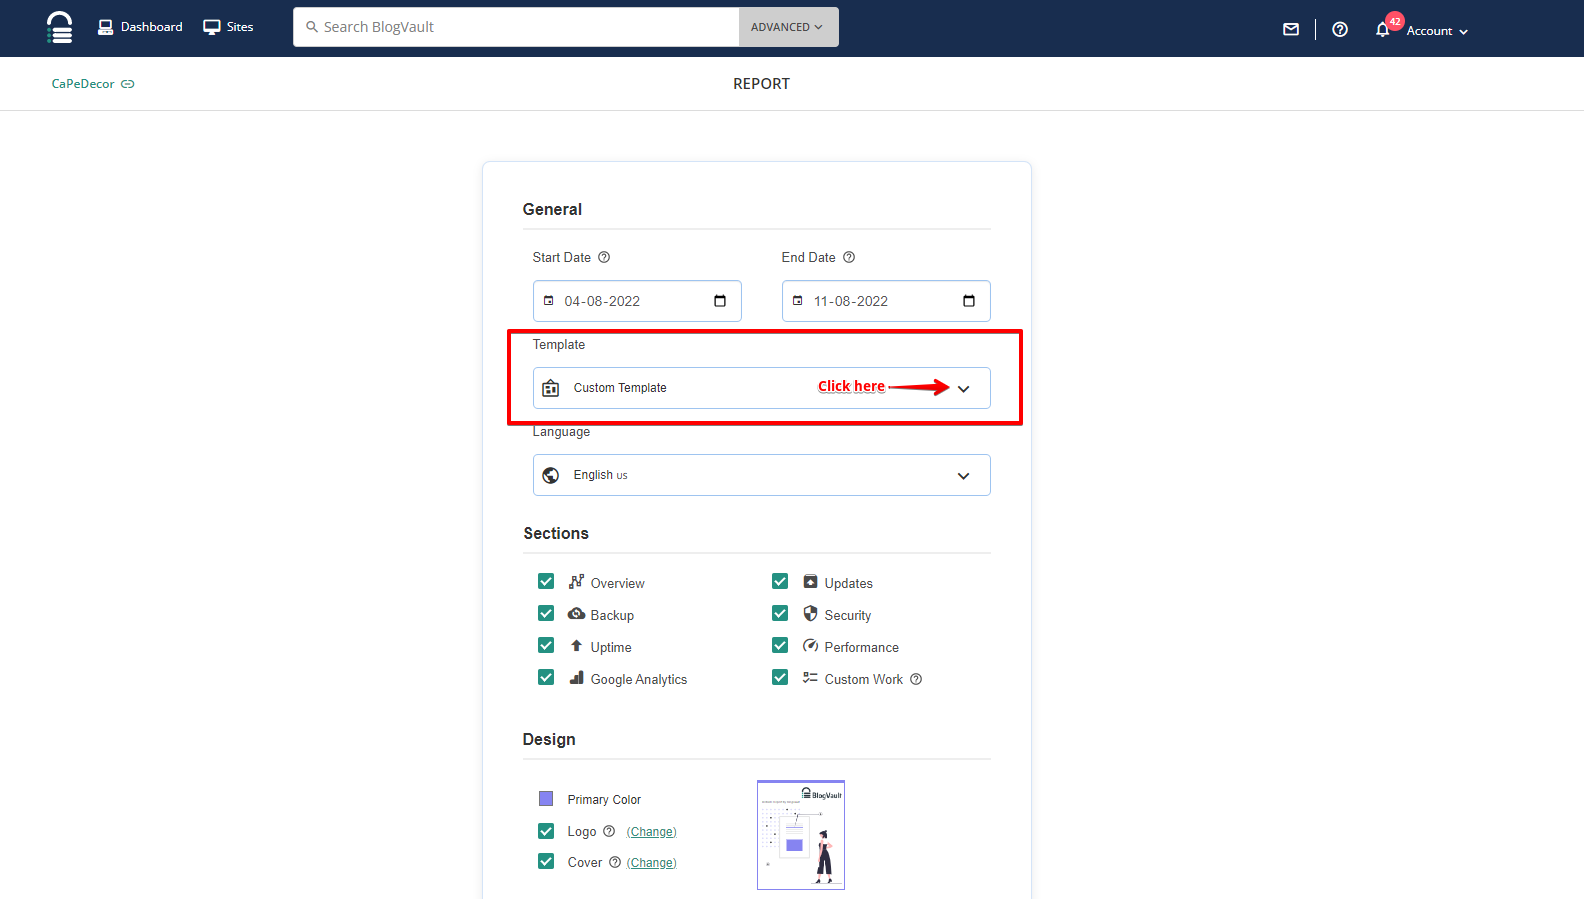Click the Custom Work help icon
Image resolution: width=1584 pixels, height=899 pixels.
pyautogui.click(x=916, y=679)
